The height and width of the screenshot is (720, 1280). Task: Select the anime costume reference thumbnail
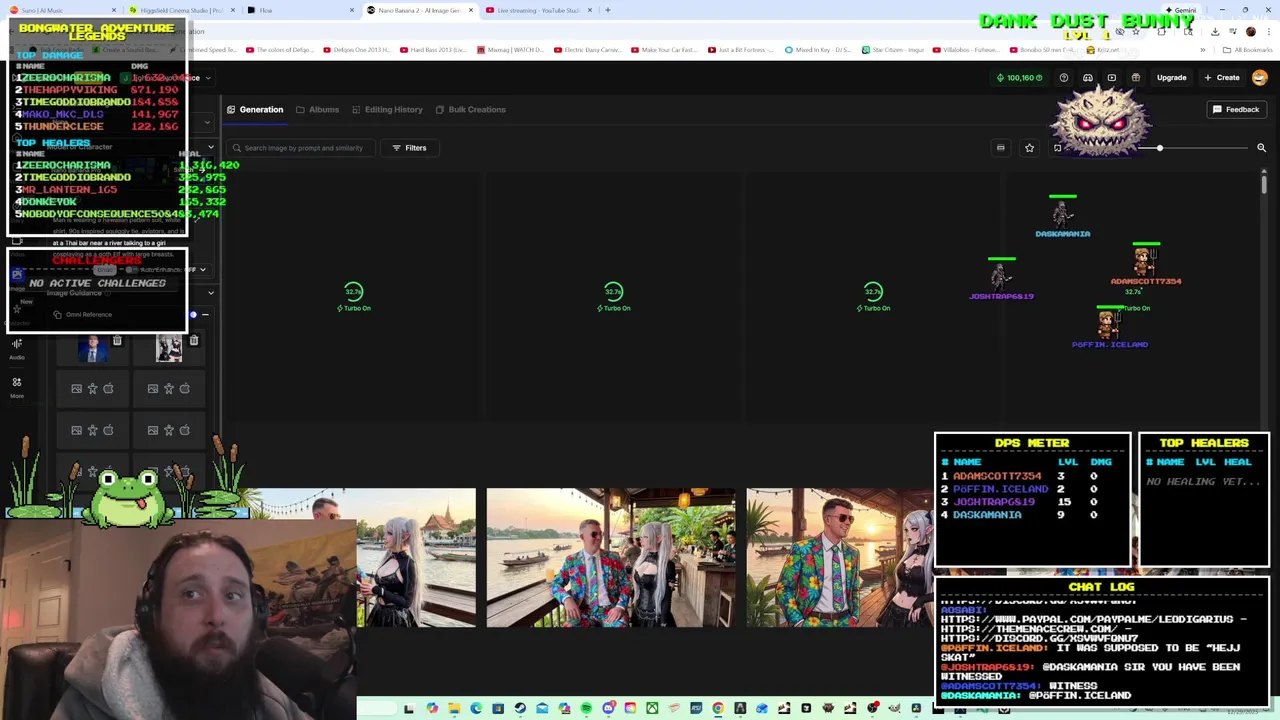[169, 348]
